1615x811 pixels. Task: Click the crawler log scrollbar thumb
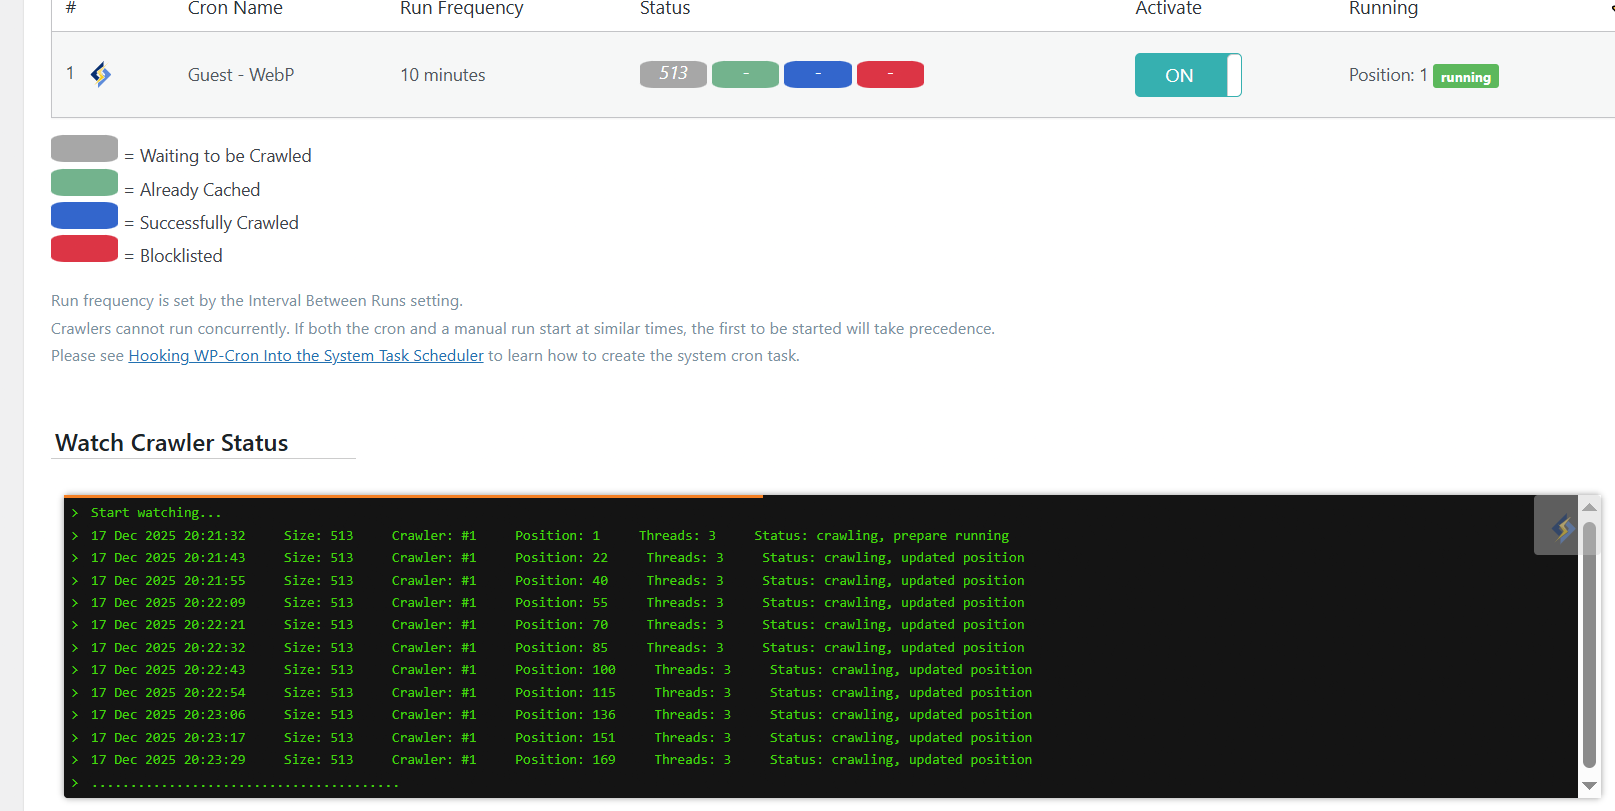(x=1589, y=644)
